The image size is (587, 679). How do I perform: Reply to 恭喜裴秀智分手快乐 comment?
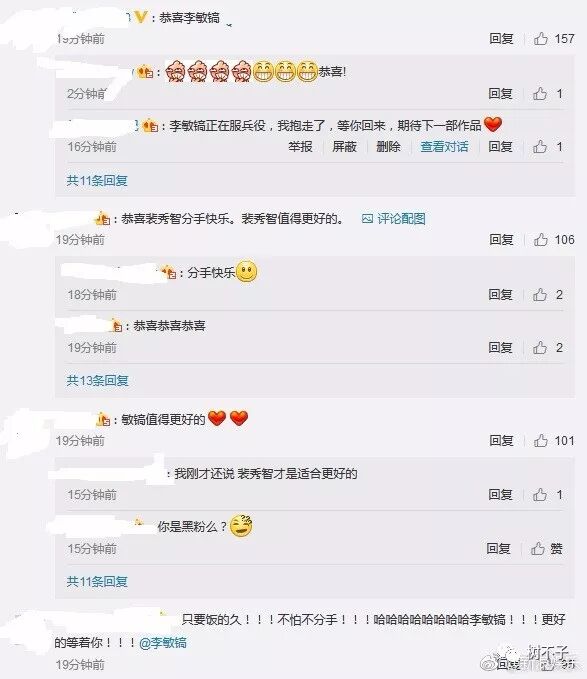pos(501,239)
